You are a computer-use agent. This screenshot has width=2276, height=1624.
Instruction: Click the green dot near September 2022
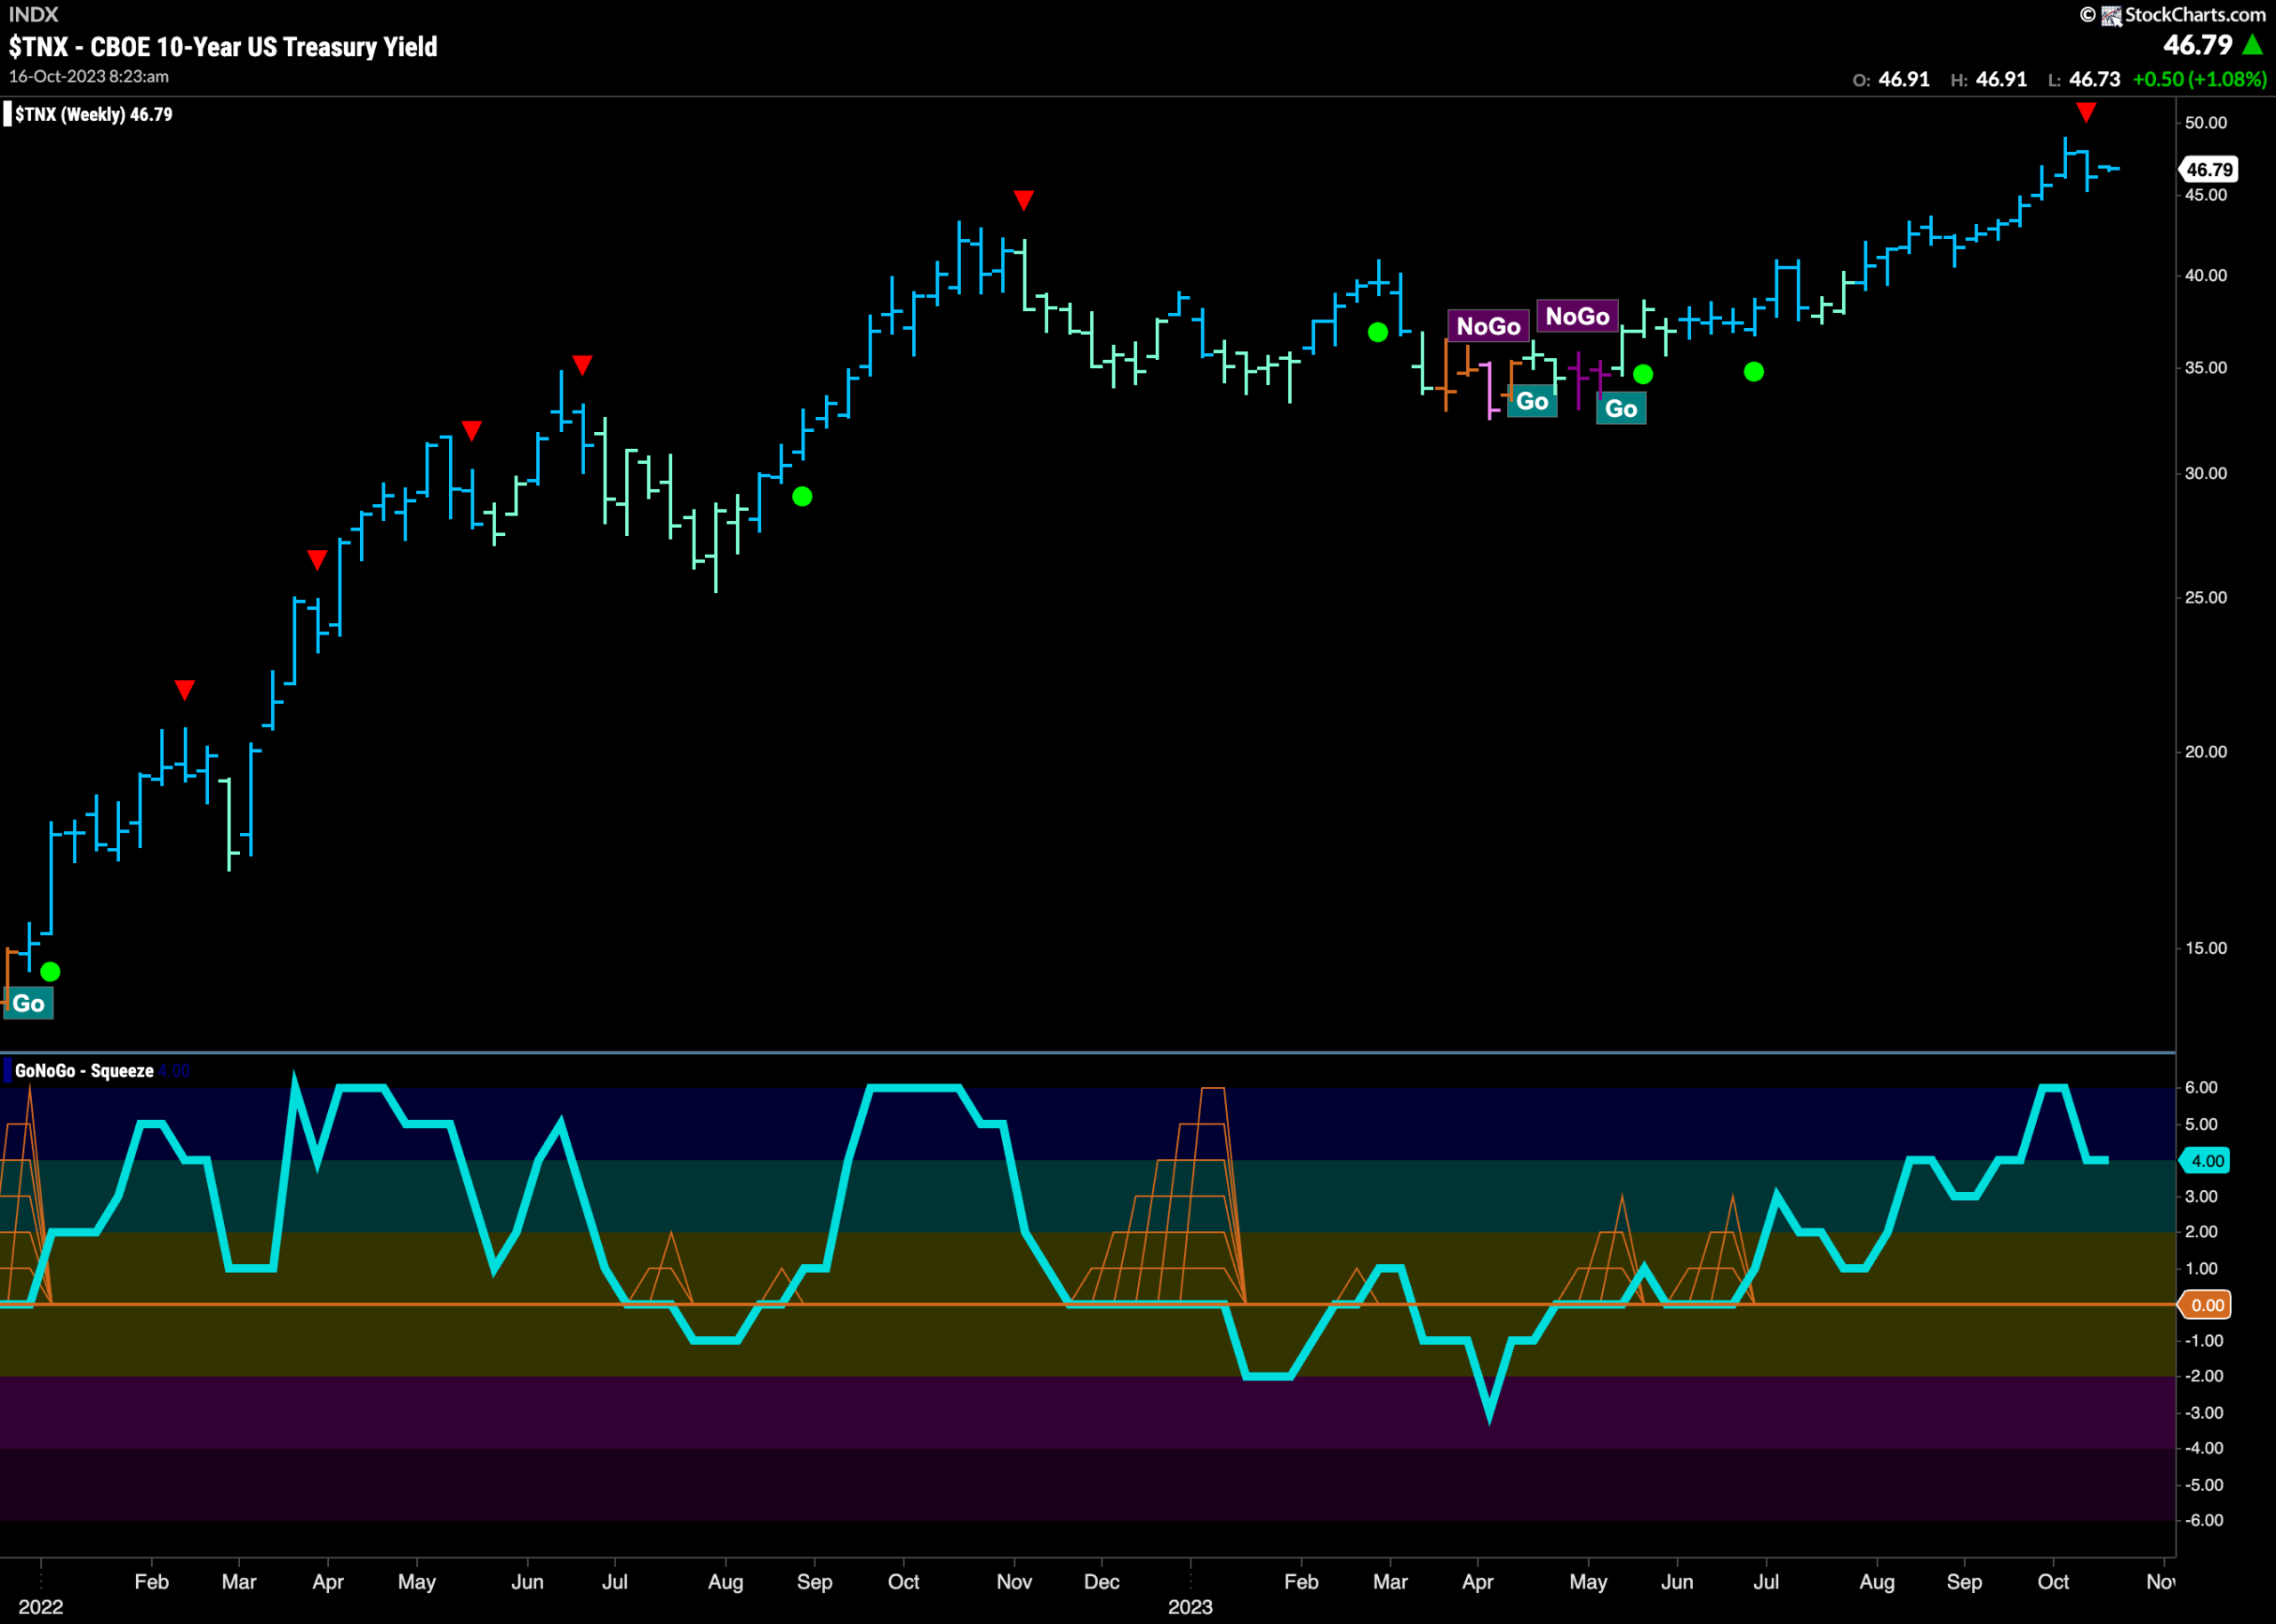tap(802, 496)
